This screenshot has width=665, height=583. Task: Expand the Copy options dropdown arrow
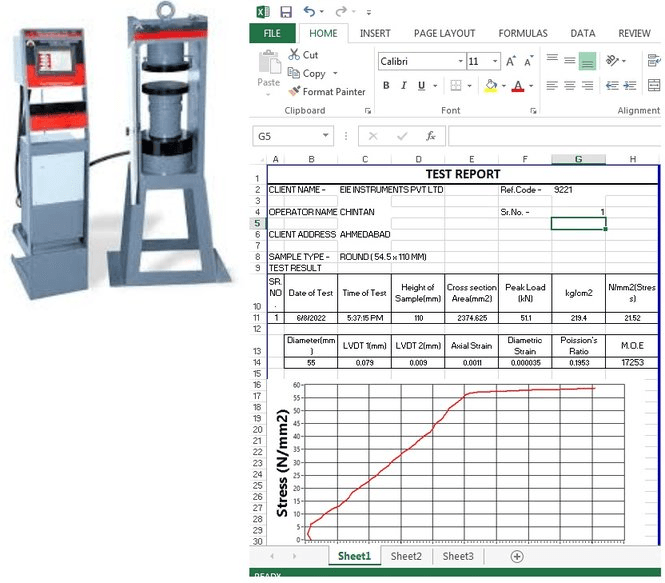(335, 73)
